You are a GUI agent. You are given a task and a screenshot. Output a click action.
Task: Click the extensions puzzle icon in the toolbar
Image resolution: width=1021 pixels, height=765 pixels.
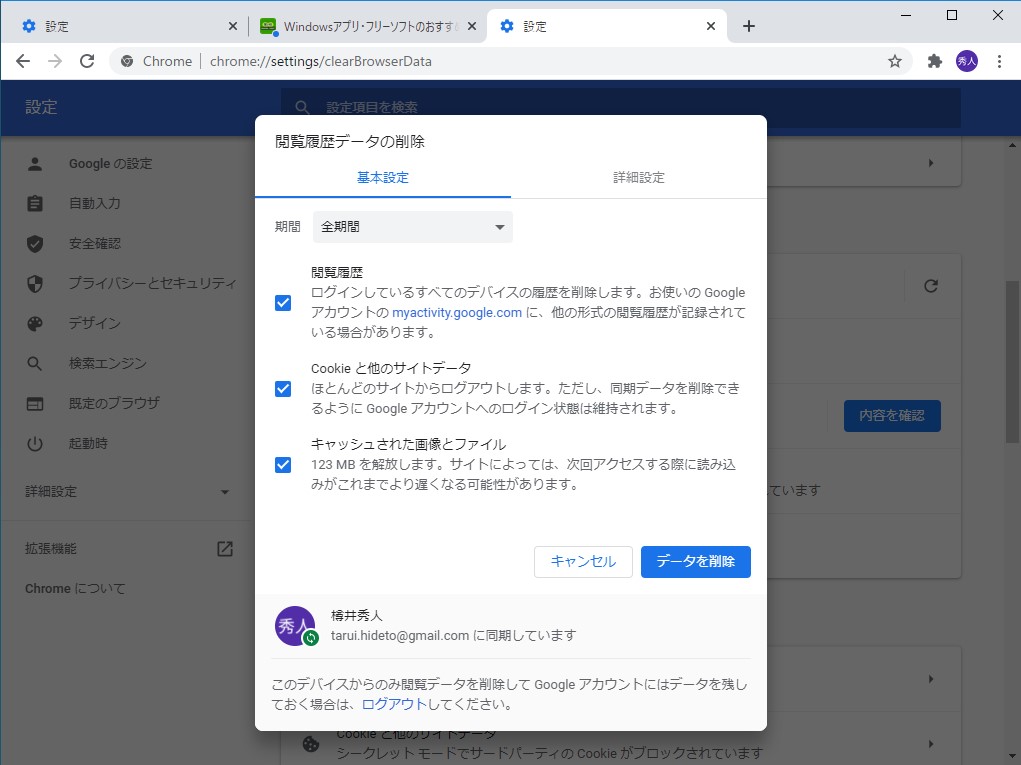tap(934, 61)
